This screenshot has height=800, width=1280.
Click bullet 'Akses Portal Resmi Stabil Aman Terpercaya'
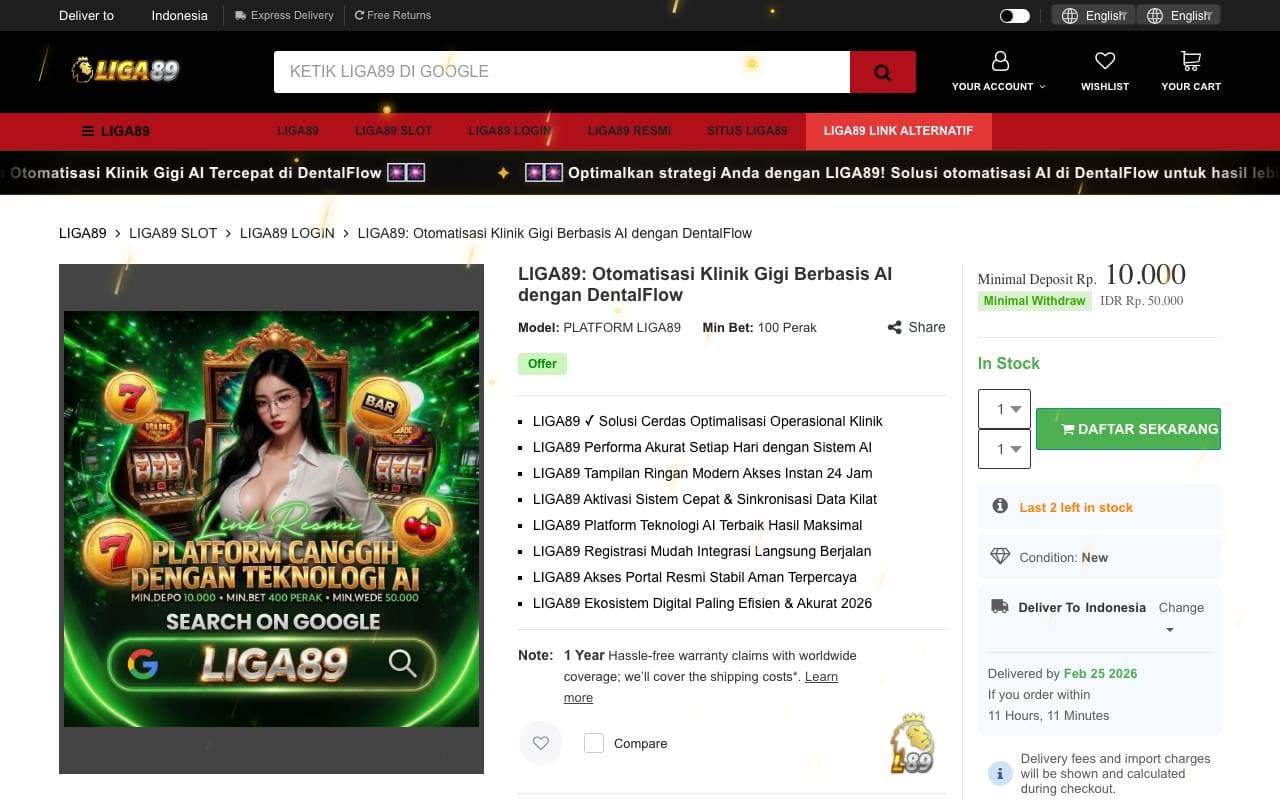(x=695, y=577)
